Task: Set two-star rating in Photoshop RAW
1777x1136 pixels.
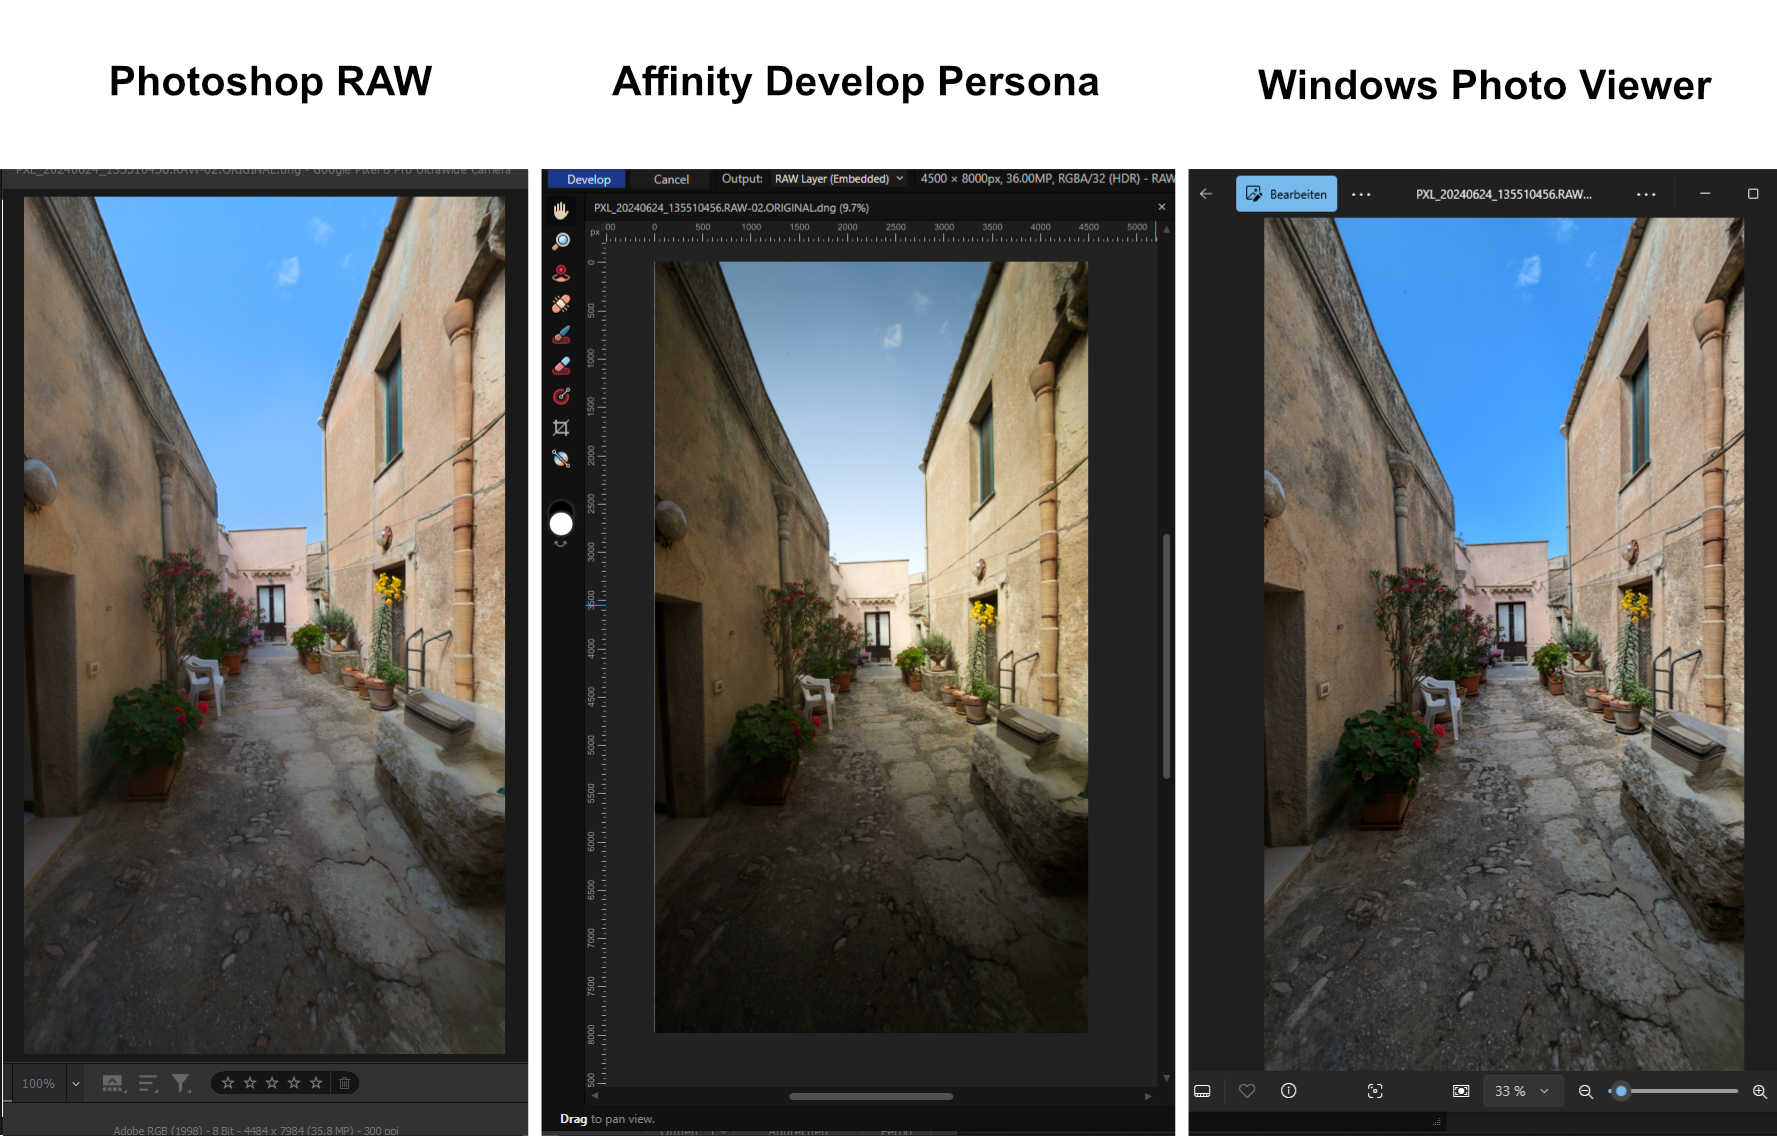Action: [x=250, y=1083]
